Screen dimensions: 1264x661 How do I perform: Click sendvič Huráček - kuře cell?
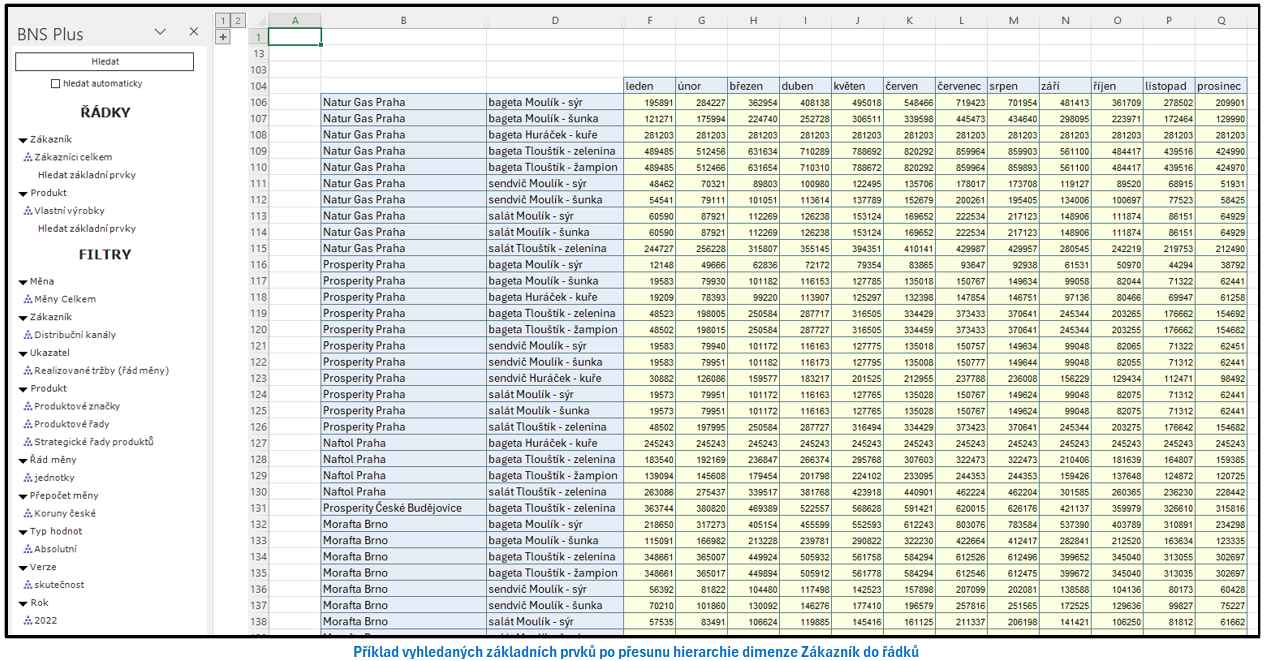coord(554,378)
